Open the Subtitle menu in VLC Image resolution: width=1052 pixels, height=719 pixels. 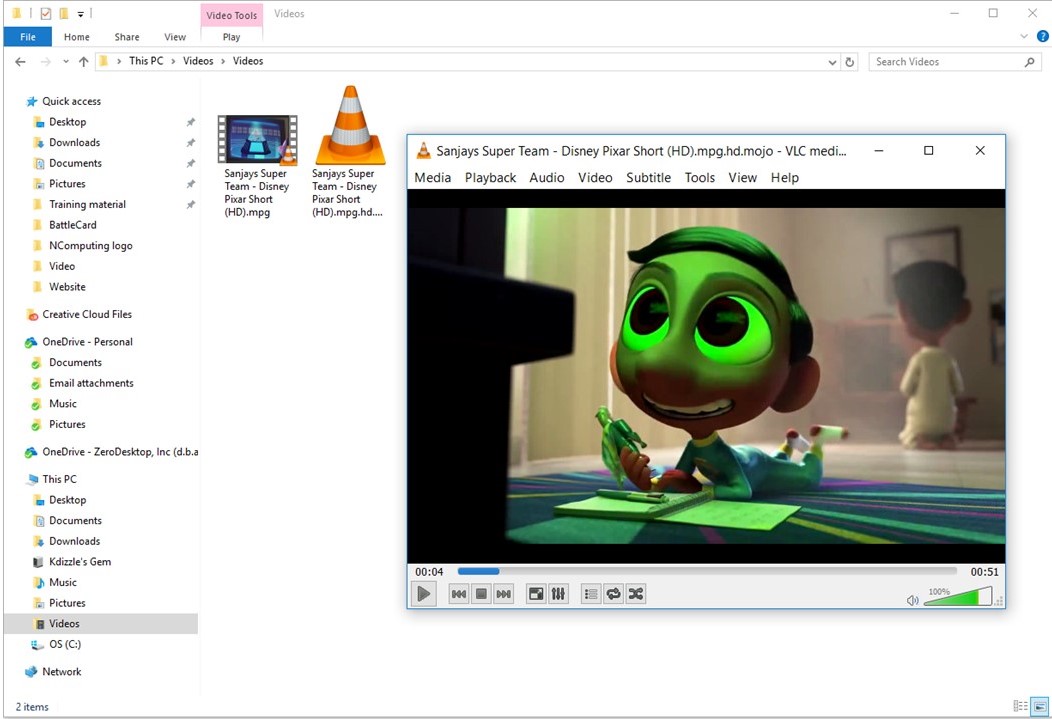click(648, 178)
